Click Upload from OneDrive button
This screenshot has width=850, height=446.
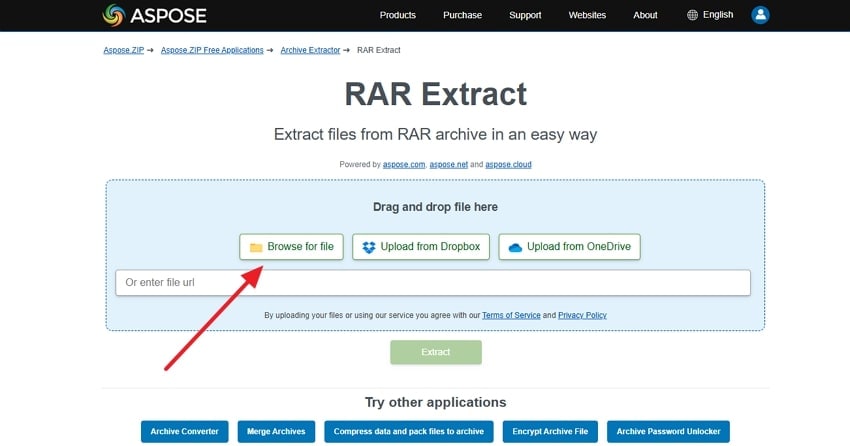coord(569,247)
